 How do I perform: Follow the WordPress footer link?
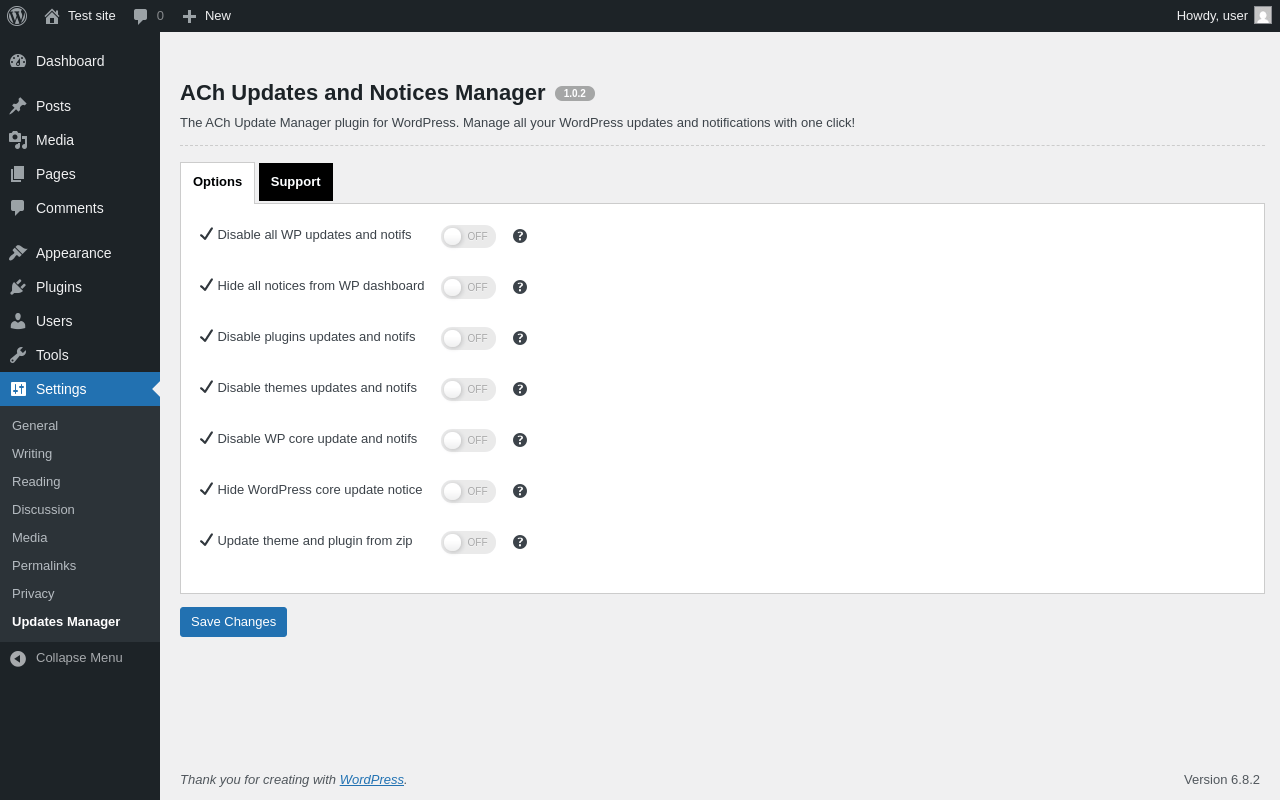(x=372, y=780)
